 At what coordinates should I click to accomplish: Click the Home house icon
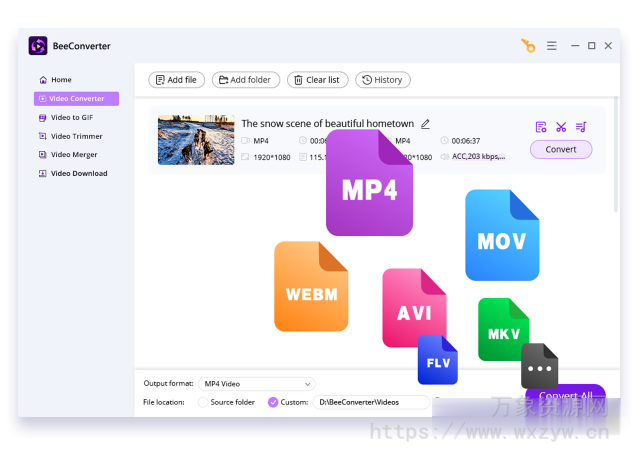click(x=43, y=80)
